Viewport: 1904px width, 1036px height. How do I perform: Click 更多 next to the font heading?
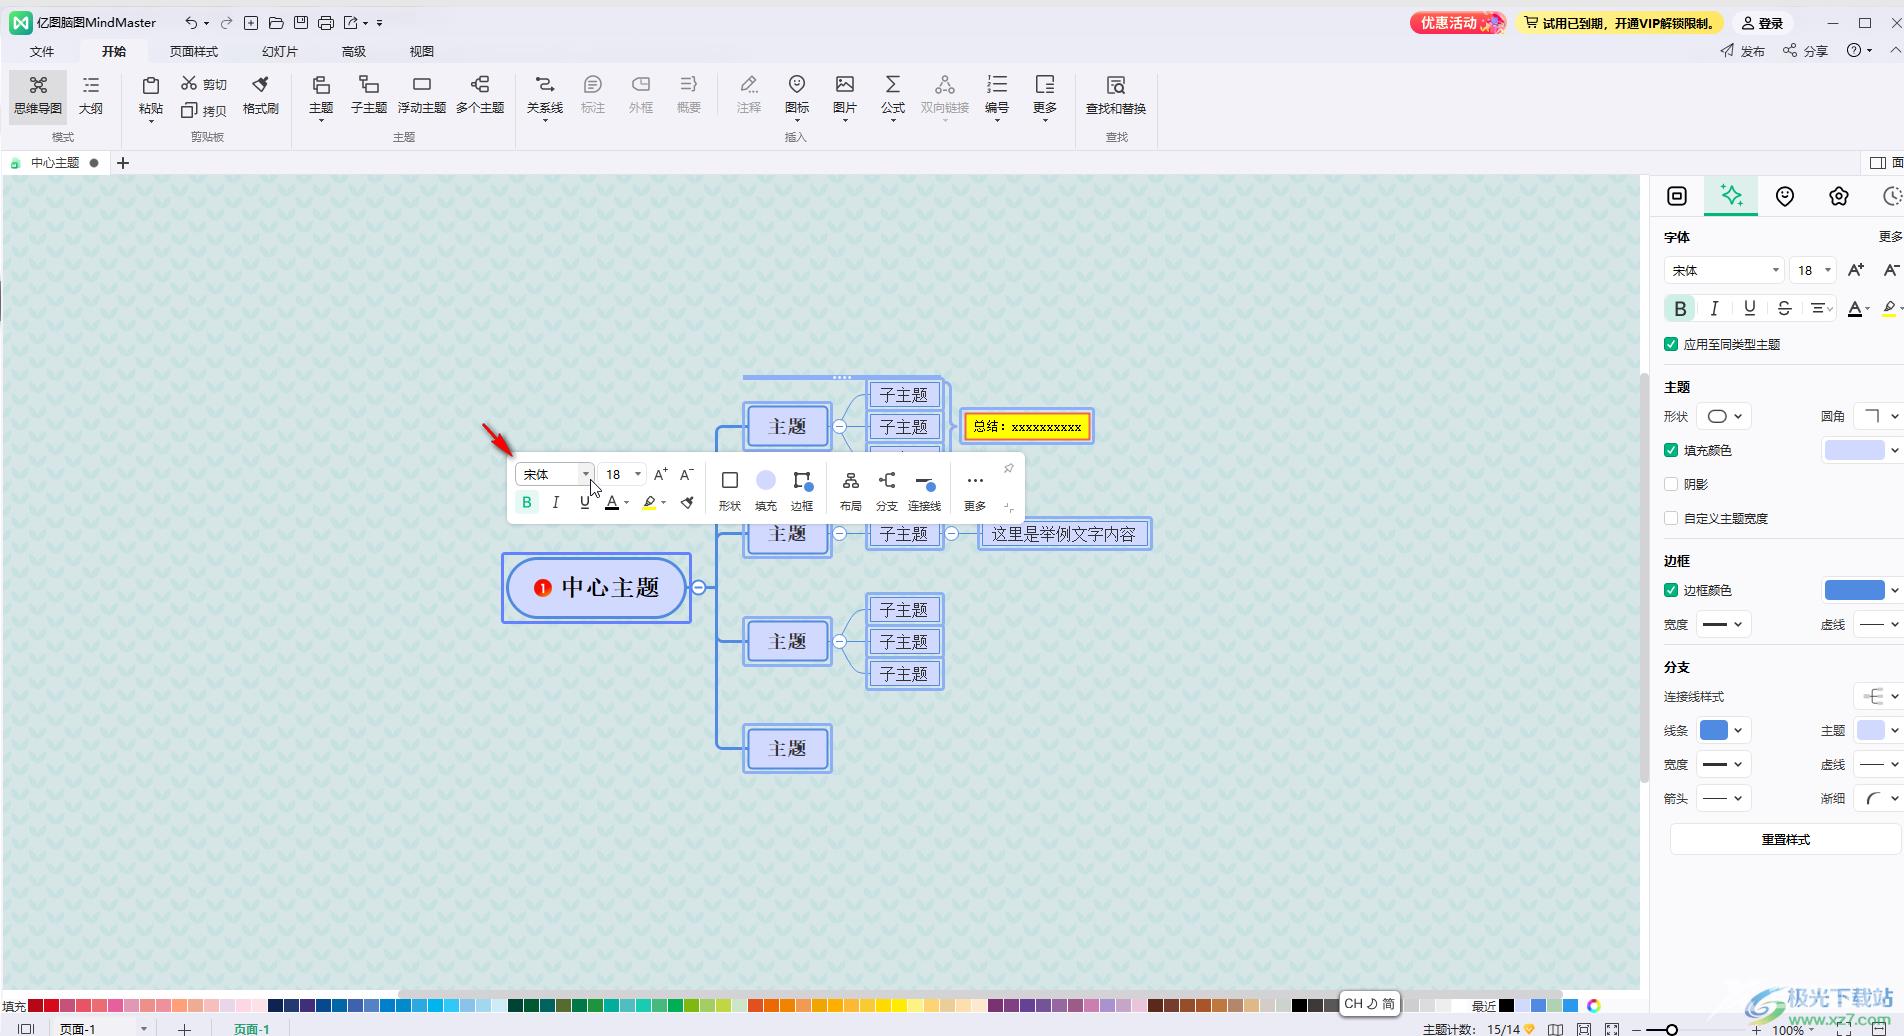coord(1890,237)
